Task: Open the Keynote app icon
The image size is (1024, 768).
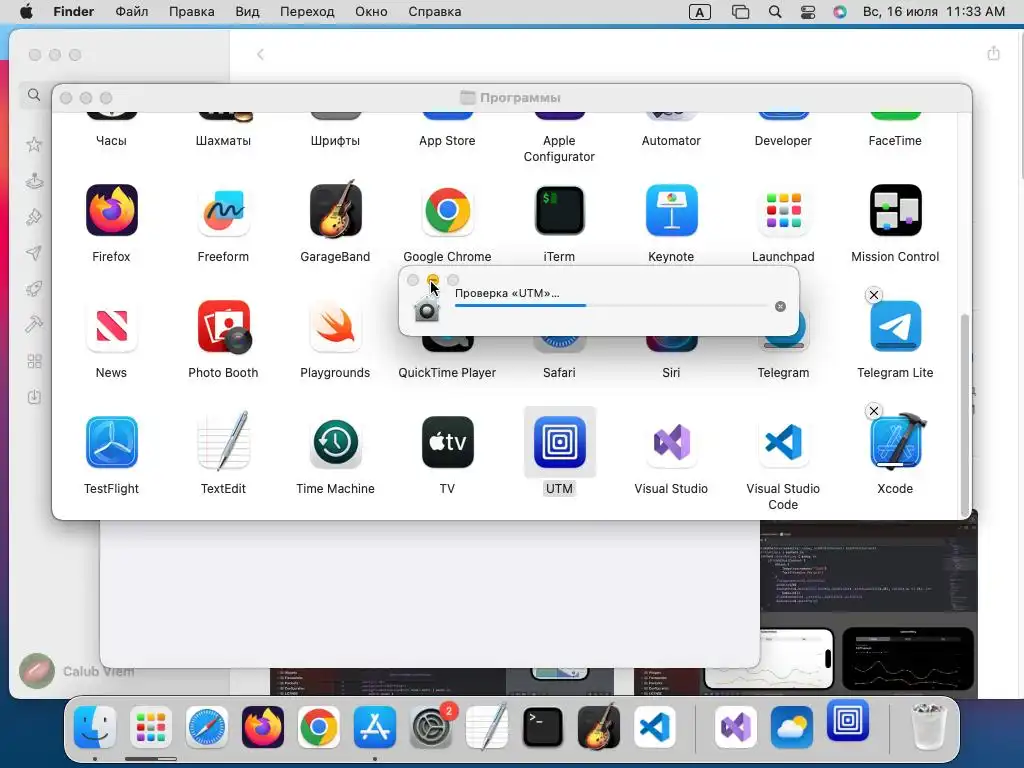Action: tap(671, 210)
